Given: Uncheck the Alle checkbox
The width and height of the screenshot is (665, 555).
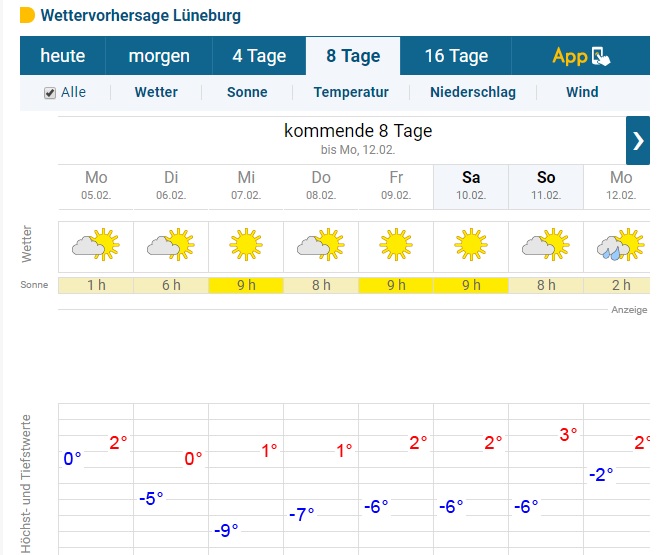Looking at the screenshot, I should point(50,93).
